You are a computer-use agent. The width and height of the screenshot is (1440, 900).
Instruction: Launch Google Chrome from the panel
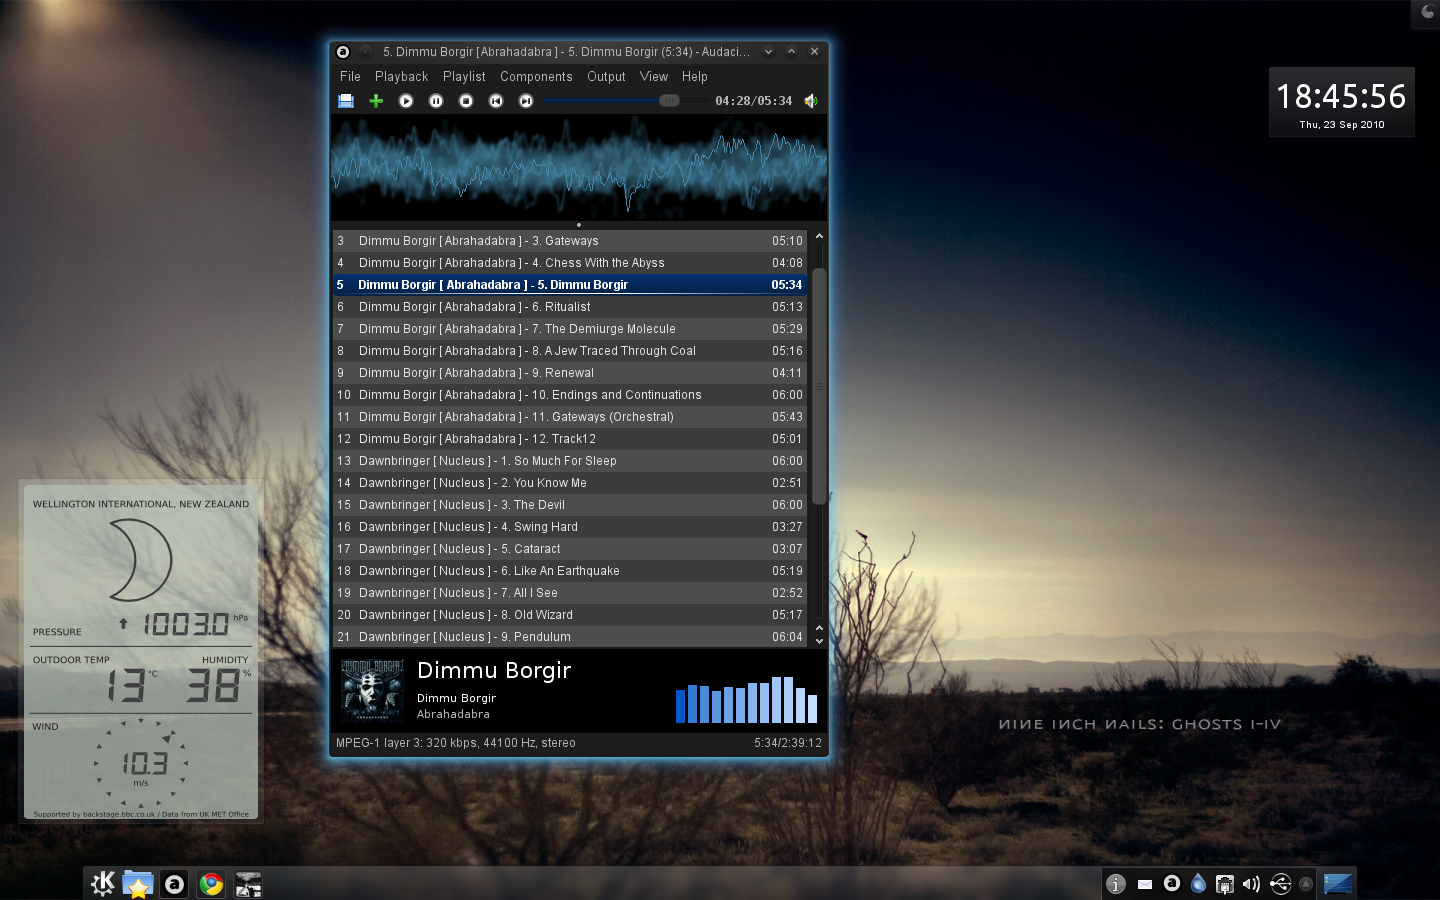coord(211,883)
